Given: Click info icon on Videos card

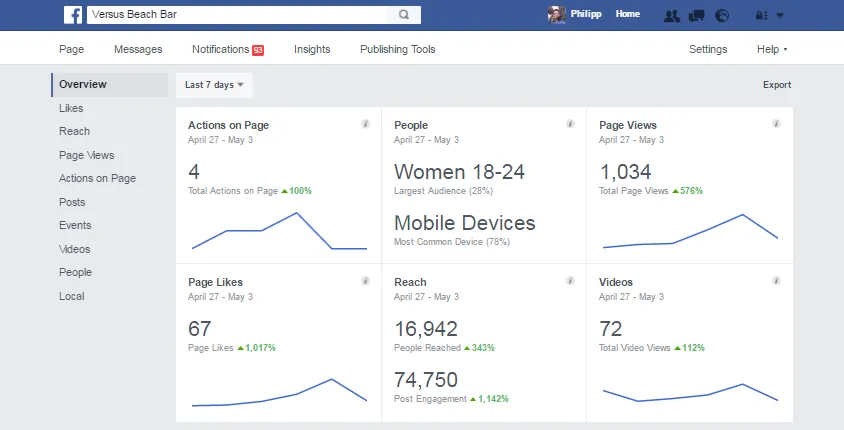Looking at the screenshot, I should [776, 281].
